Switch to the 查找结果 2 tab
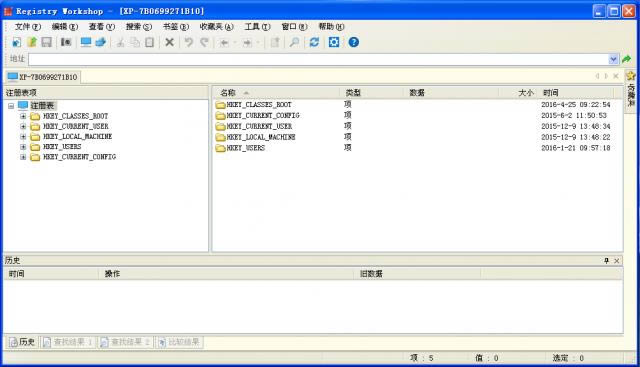The image size is (640, 367). tap(126, 342)
